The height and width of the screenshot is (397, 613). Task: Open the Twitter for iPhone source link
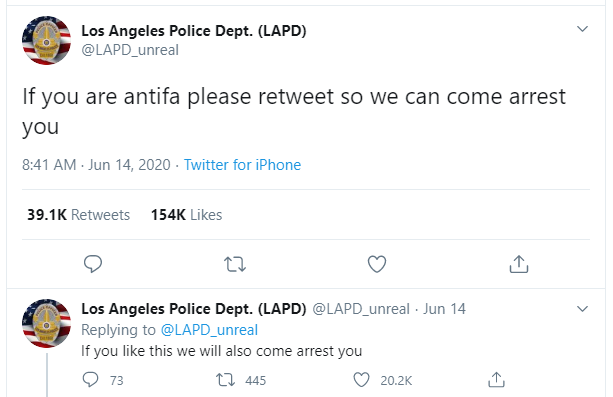click(x=242, y=165)
